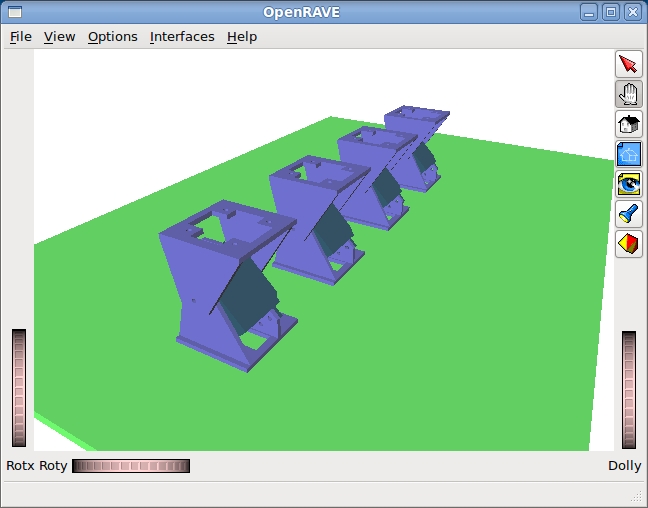Viewport: 648px width, 508px height.
Task: Maximize the OpenRAVE window
Action: (x=611, y=12)
